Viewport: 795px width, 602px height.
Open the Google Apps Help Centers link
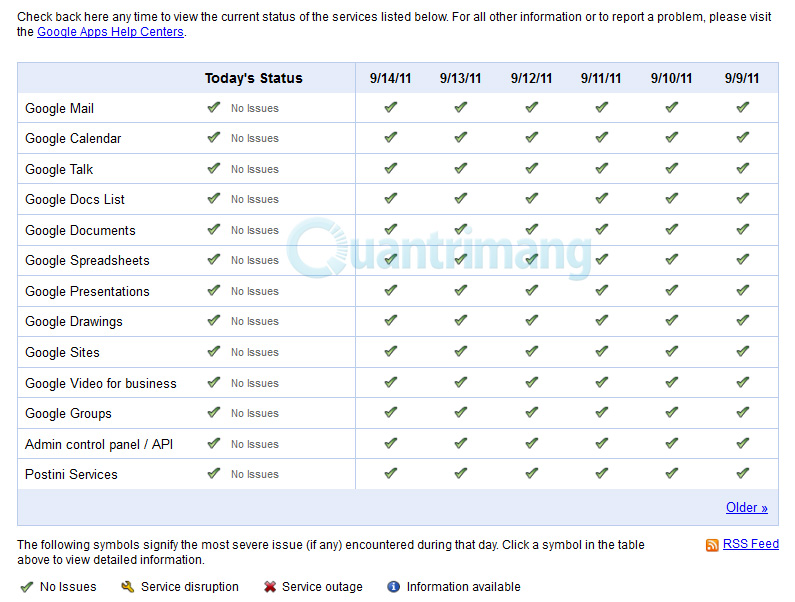point(110,32)
